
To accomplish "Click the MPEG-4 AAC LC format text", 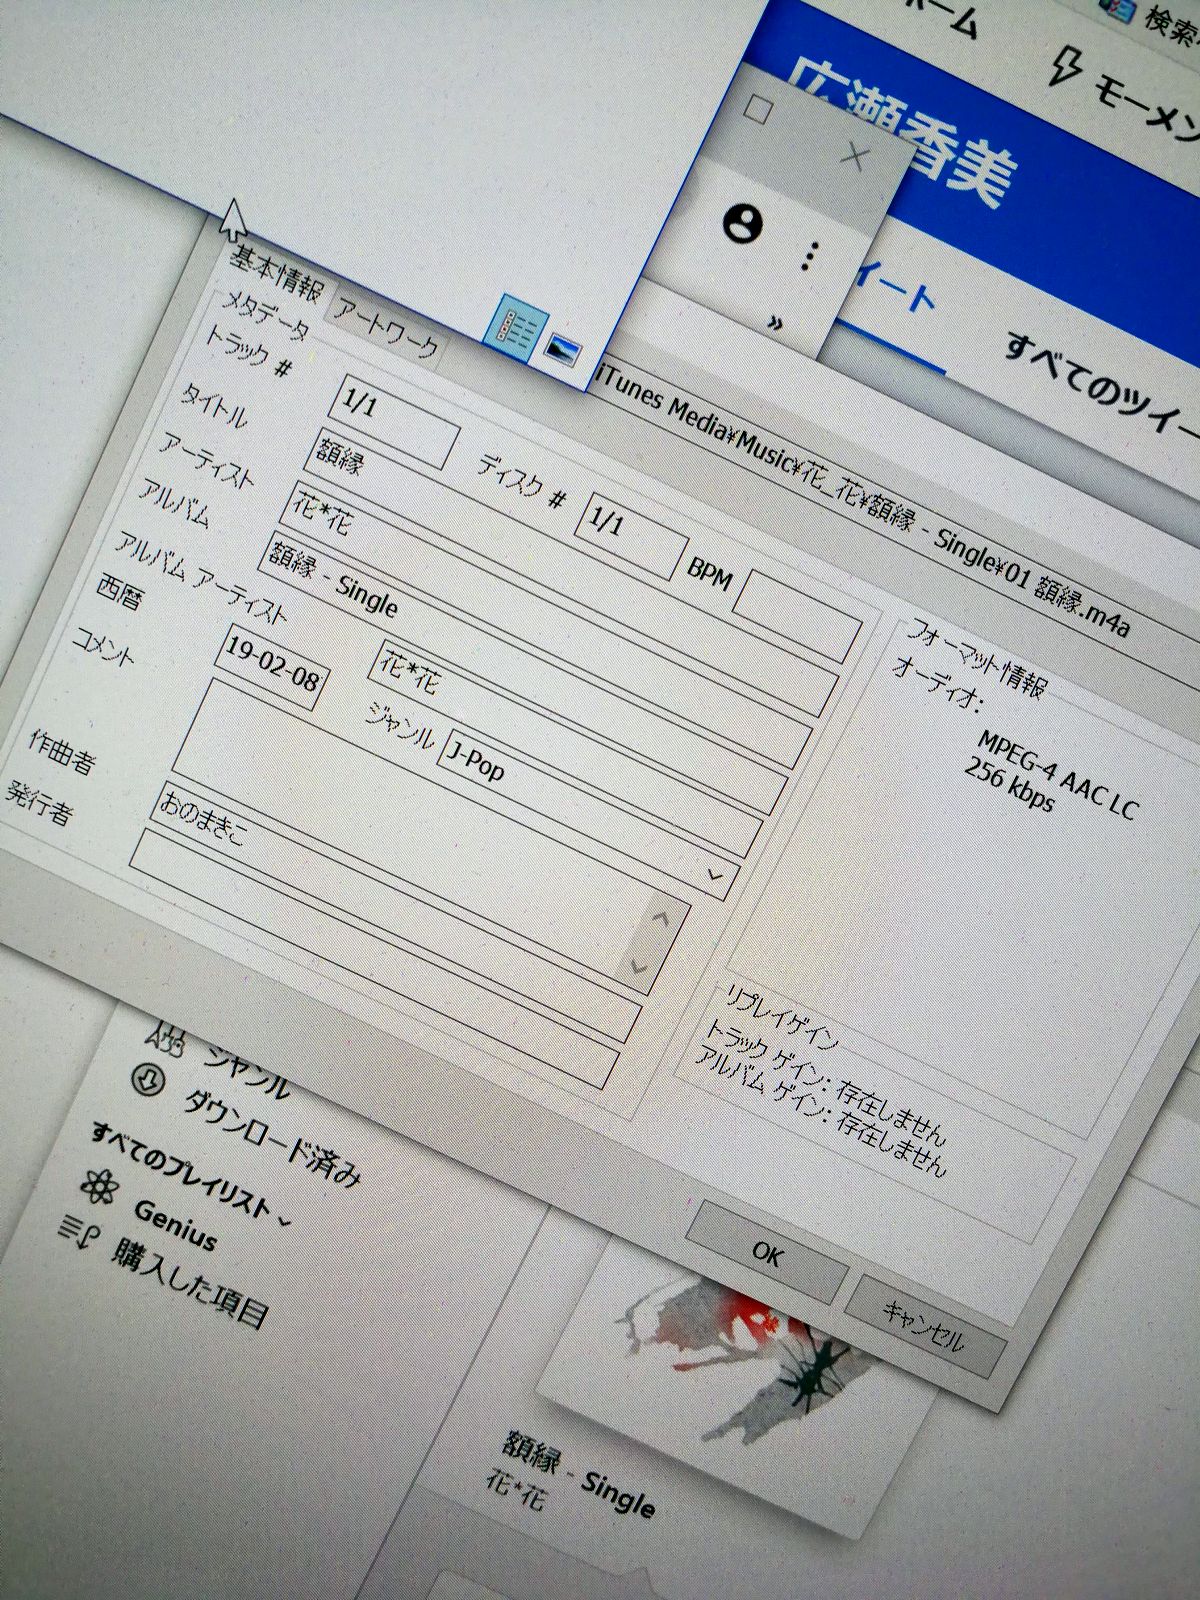I will [x=1058, y=776].
